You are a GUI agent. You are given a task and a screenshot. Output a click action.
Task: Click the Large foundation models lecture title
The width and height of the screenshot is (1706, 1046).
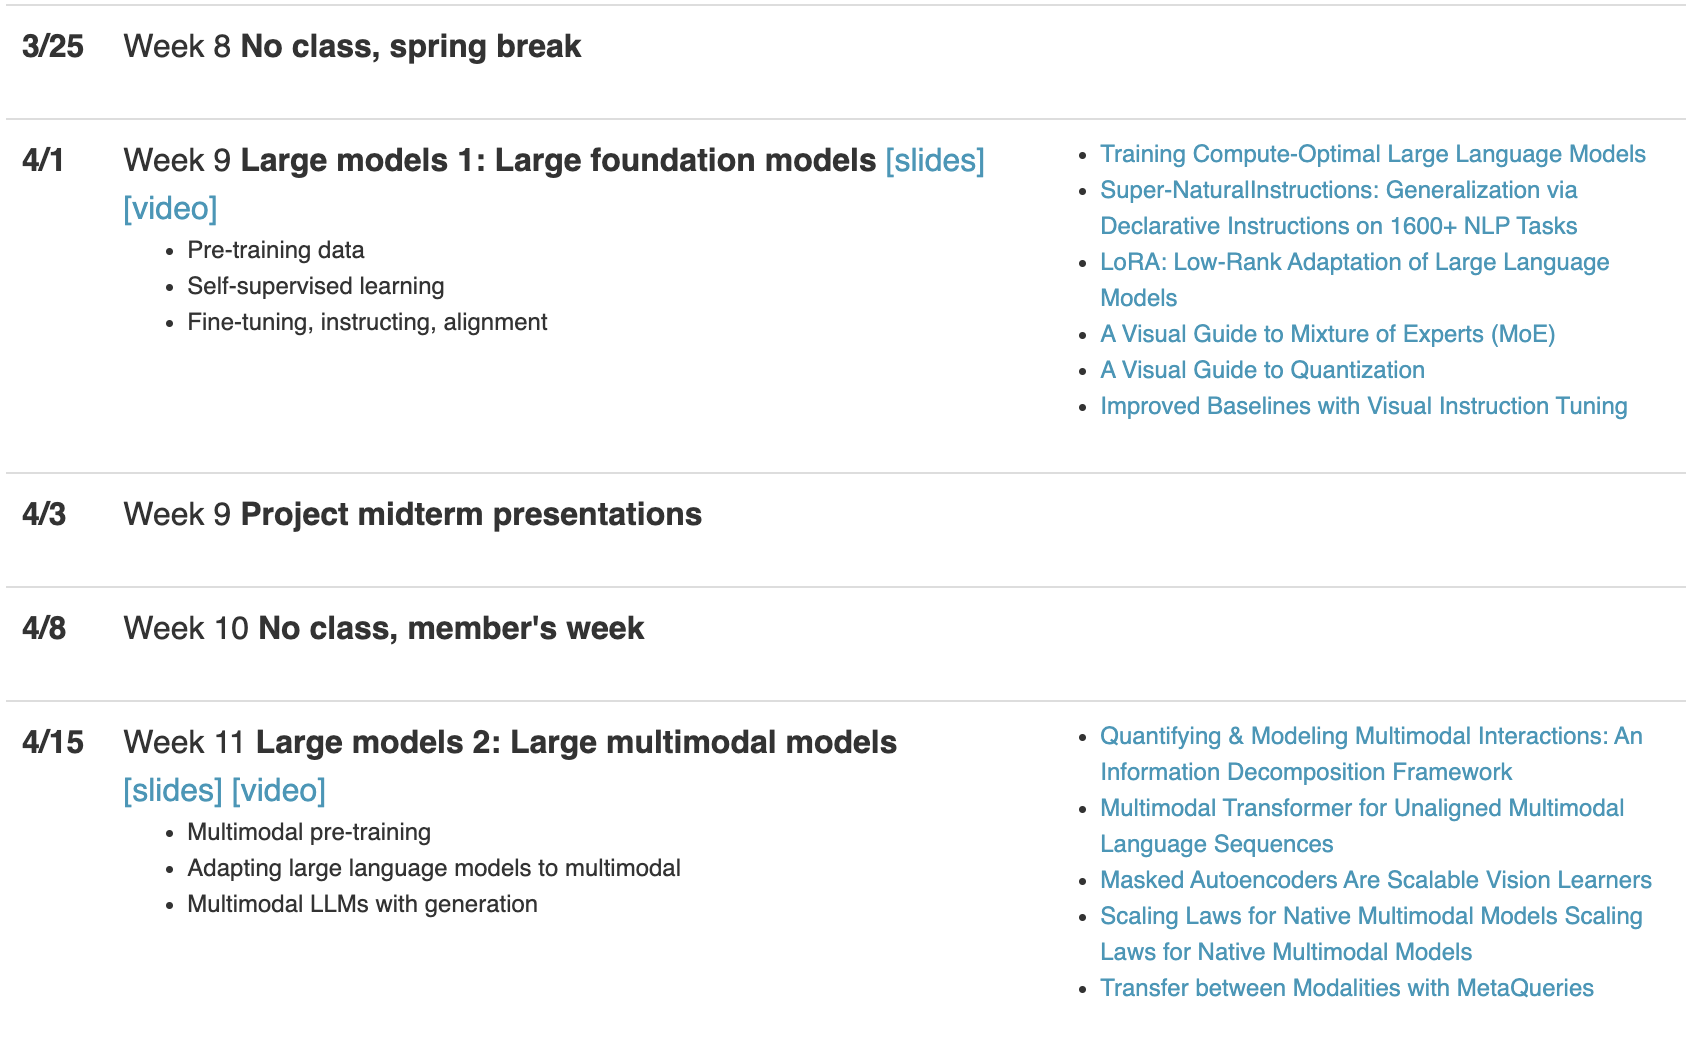click(x=558, y=160)
